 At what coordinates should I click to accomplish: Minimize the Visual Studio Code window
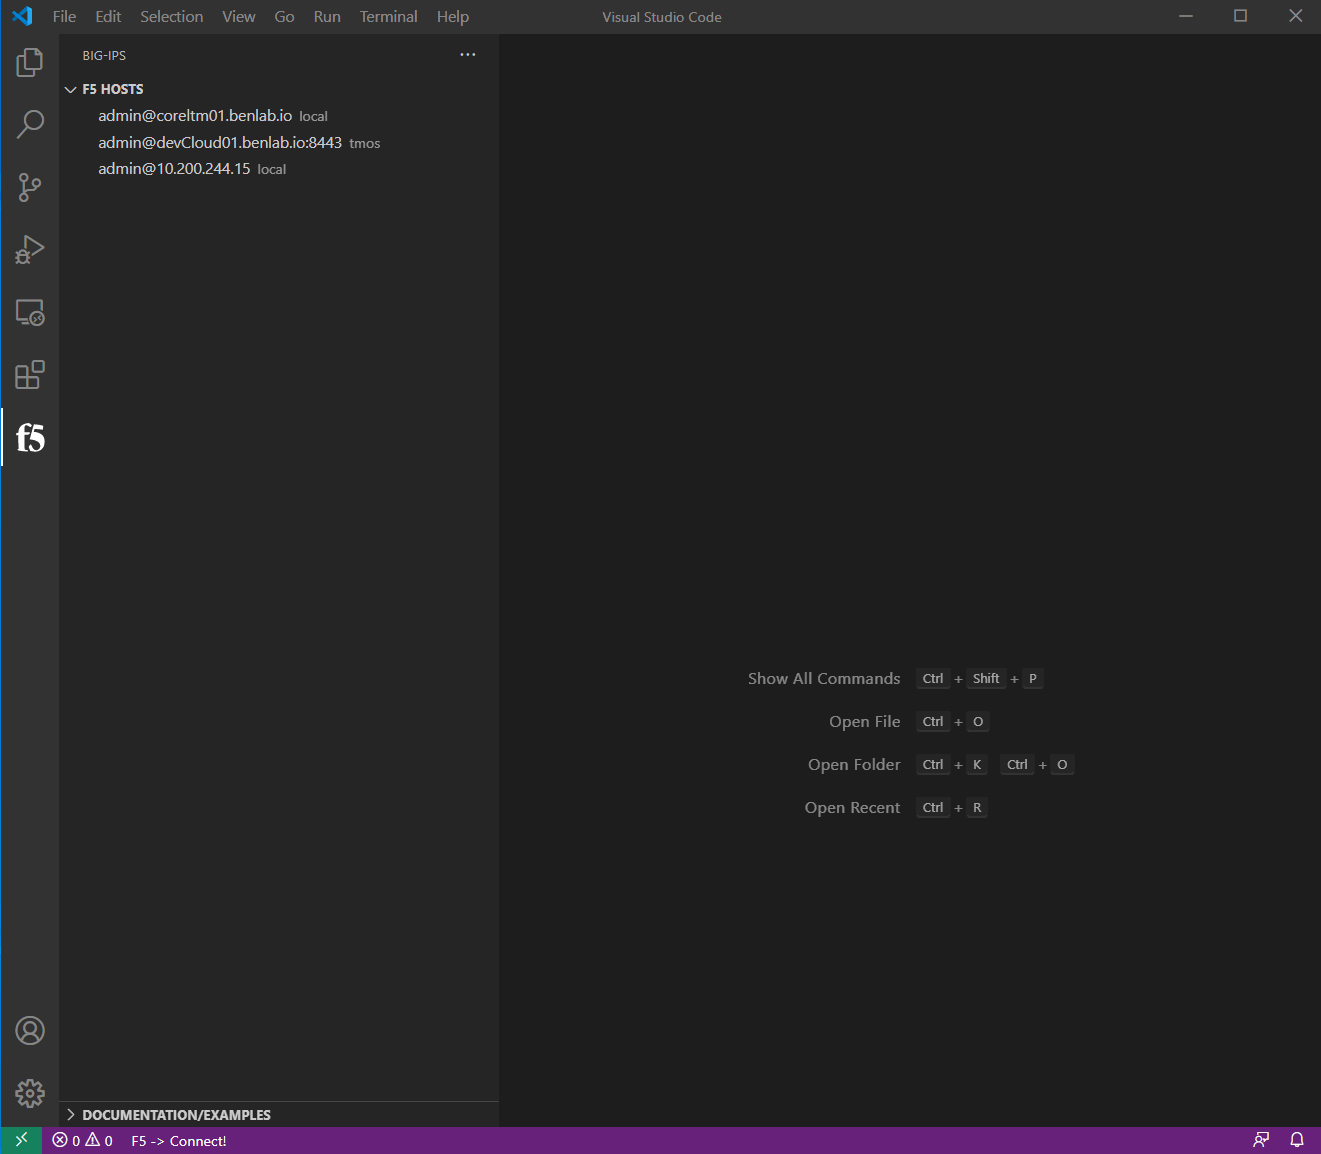(1186, 16)
